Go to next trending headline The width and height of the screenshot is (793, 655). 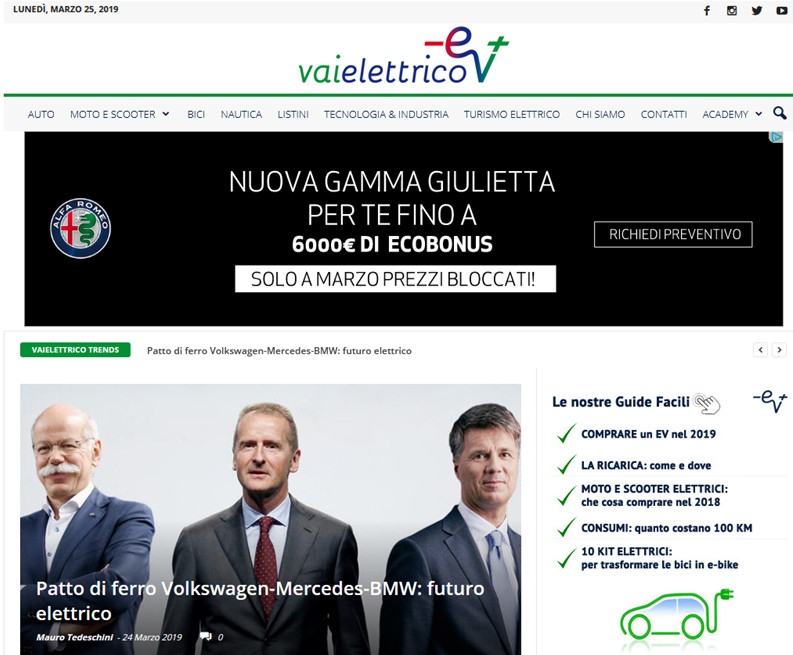779,350
